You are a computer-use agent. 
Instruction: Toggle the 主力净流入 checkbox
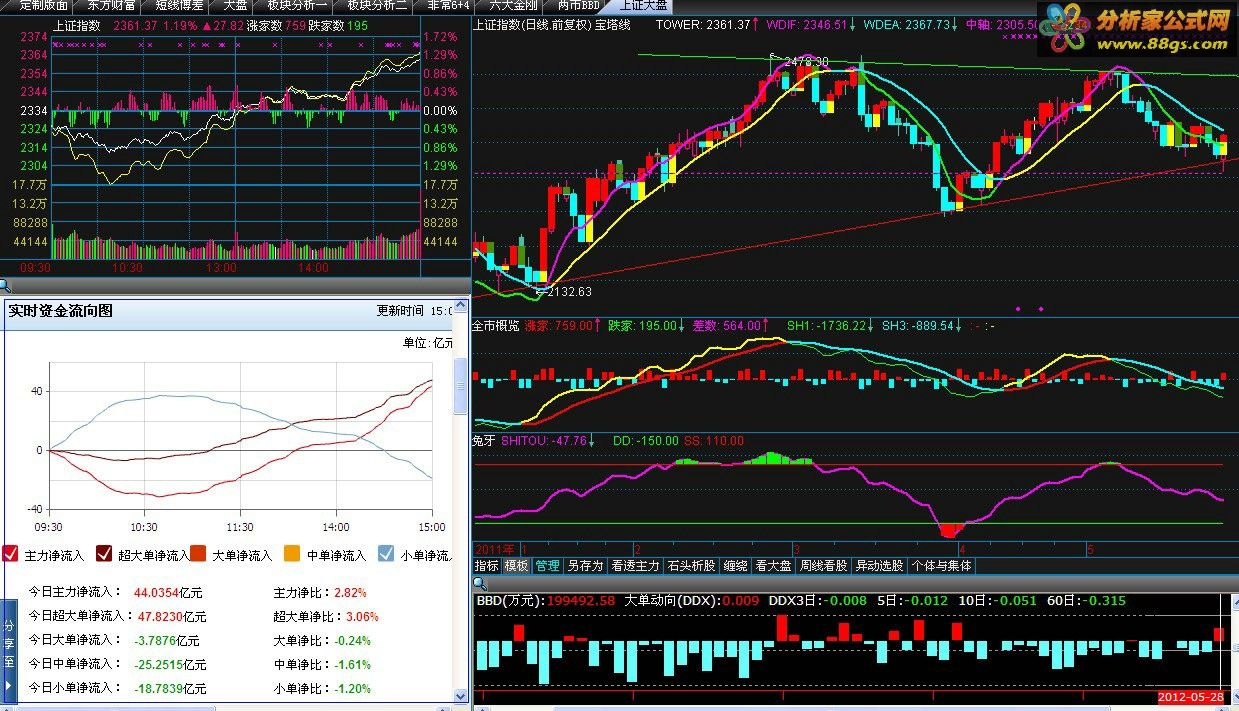[x=11, y=554]
